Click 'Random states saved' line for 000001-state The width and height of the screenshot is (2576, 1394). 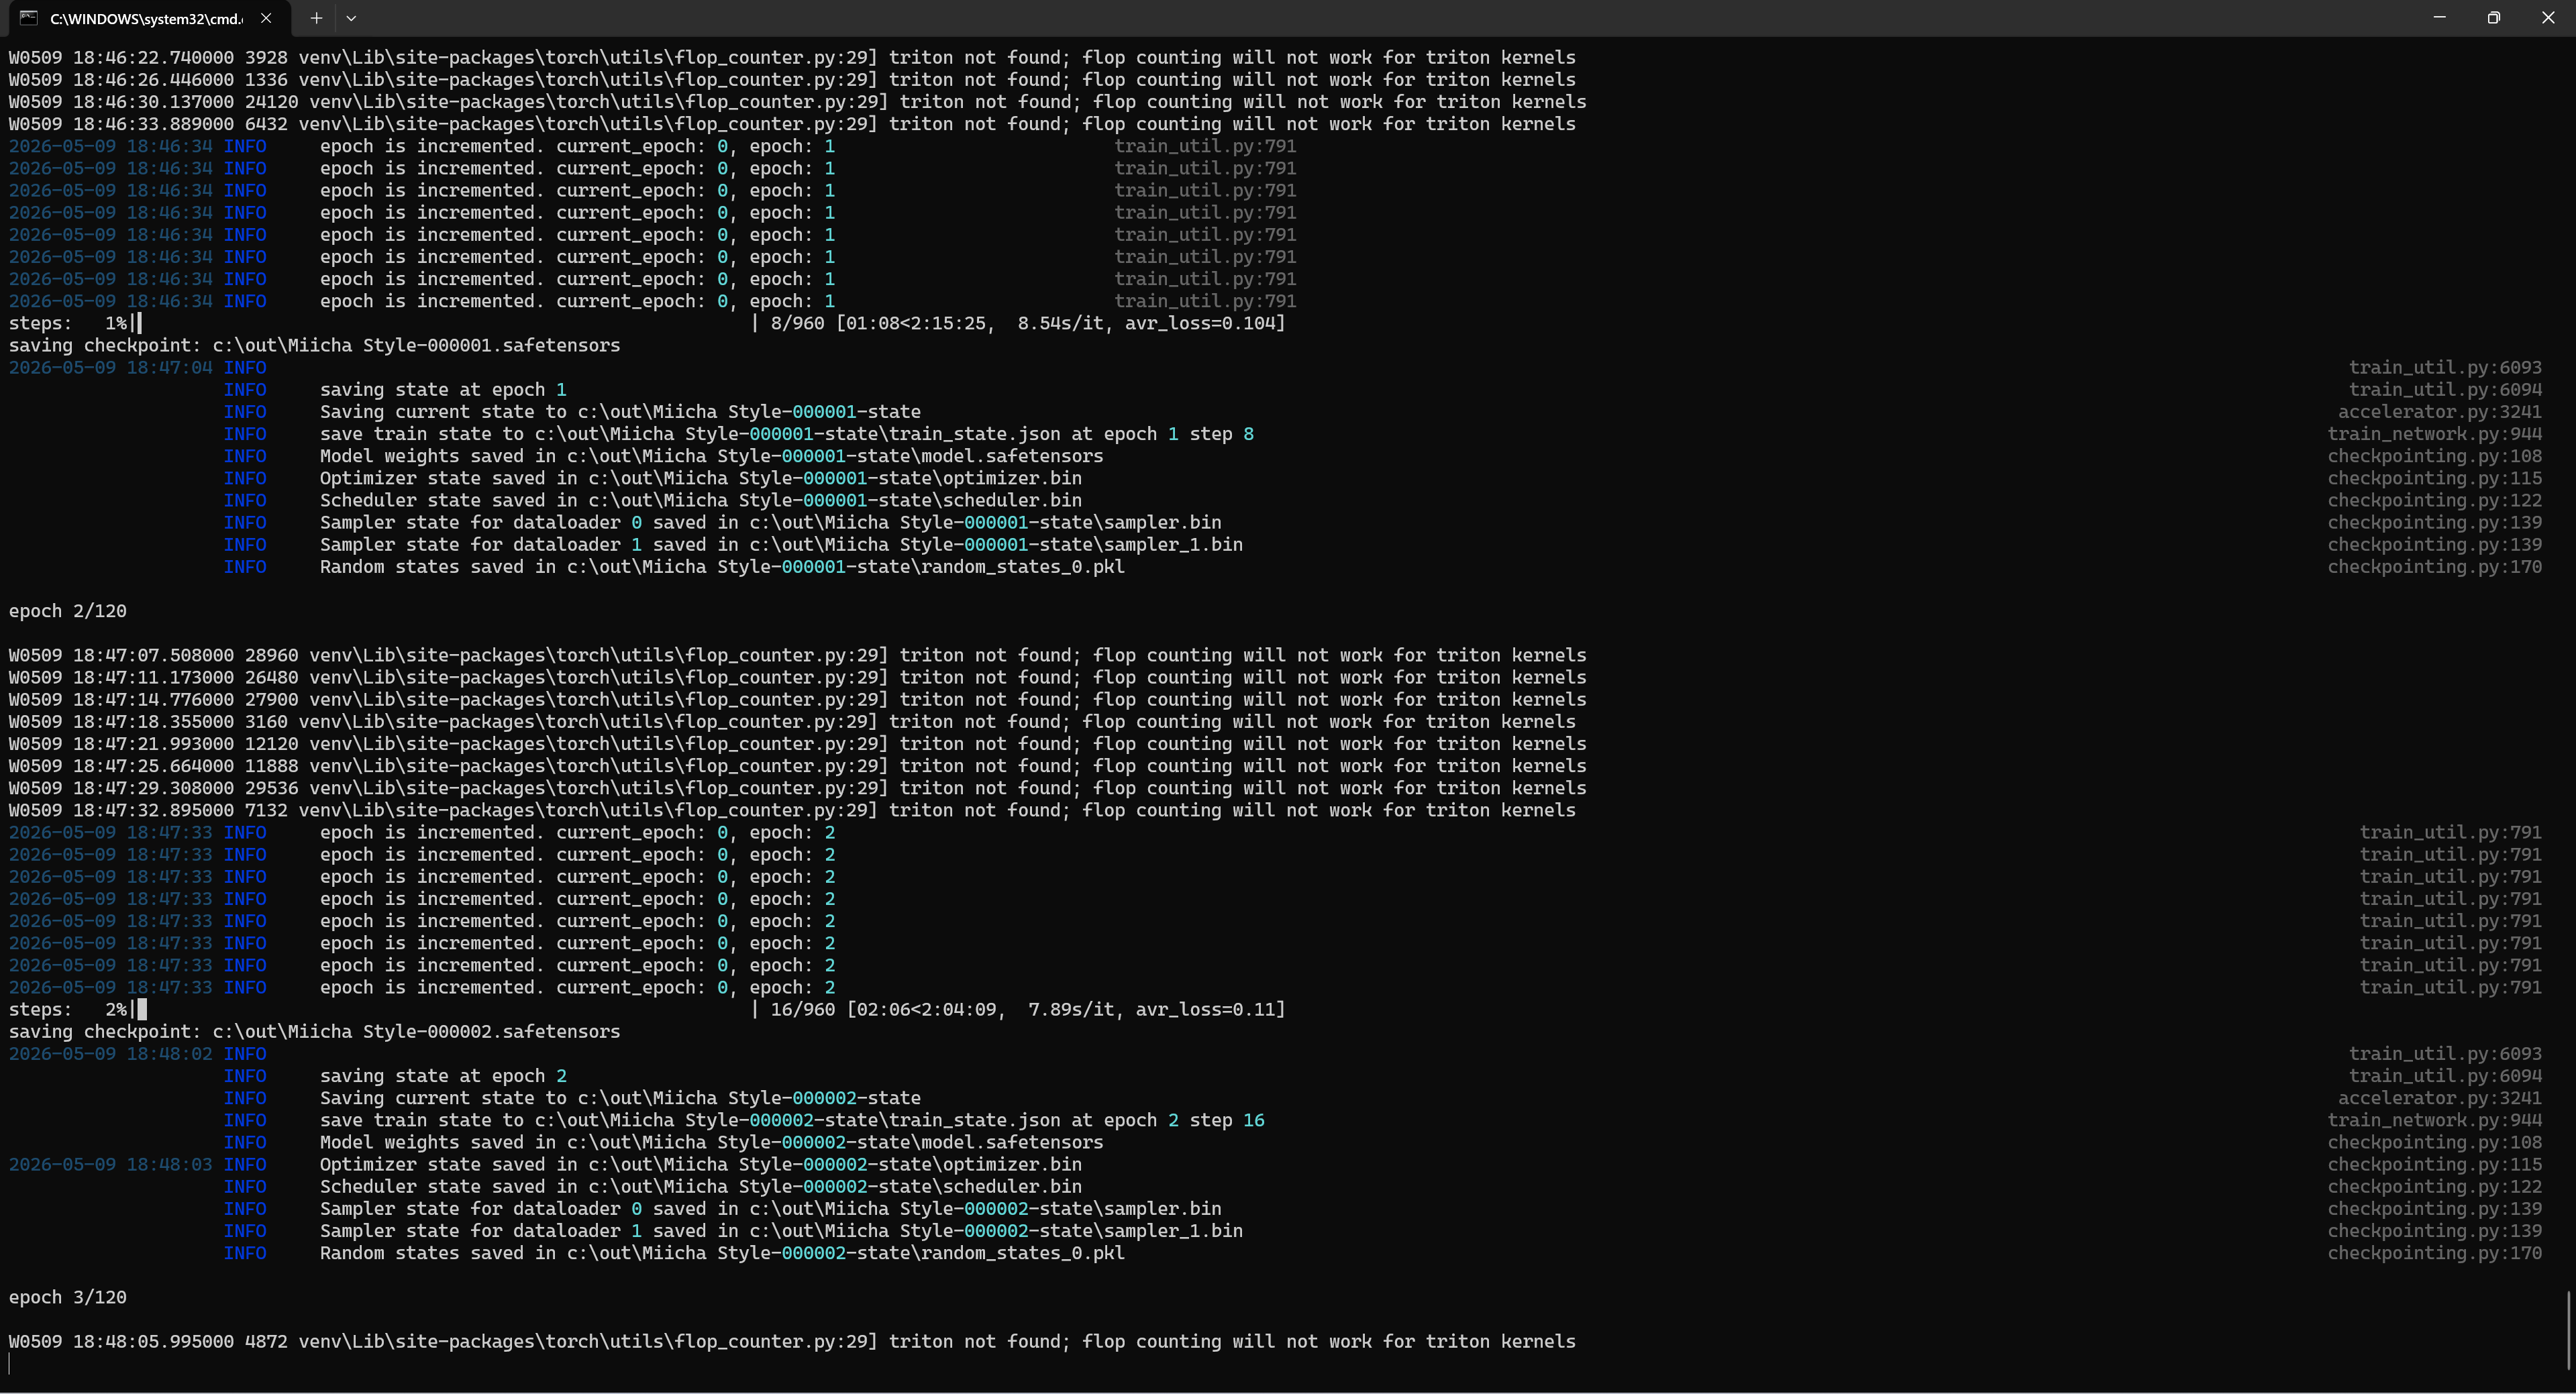(x=722, y=567)
